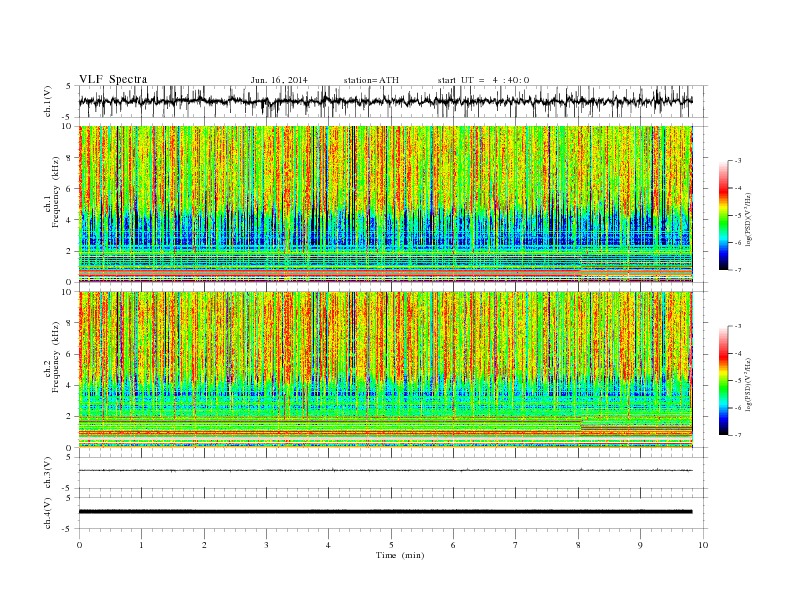Click the ch.2 spectrogram color scale bar
792x612 pixels.
click(724, 380)
